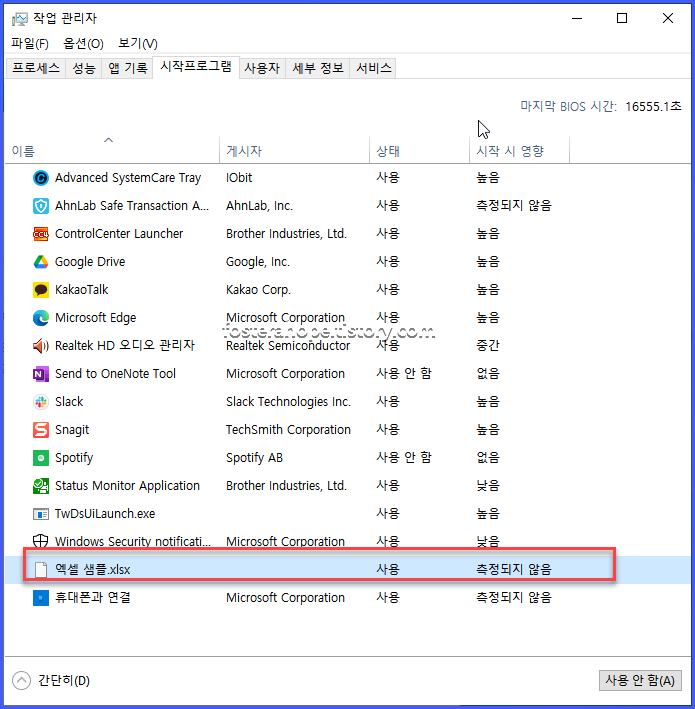Select the Realtek HD 오디오 관리자 entry
695x709 pixels.
125,346
